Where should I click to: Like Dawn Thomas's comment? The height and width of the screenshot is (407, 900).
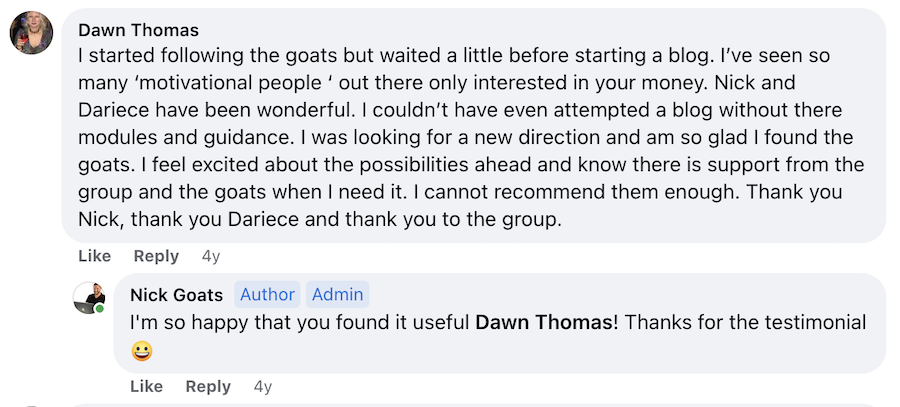click(95, 256)
